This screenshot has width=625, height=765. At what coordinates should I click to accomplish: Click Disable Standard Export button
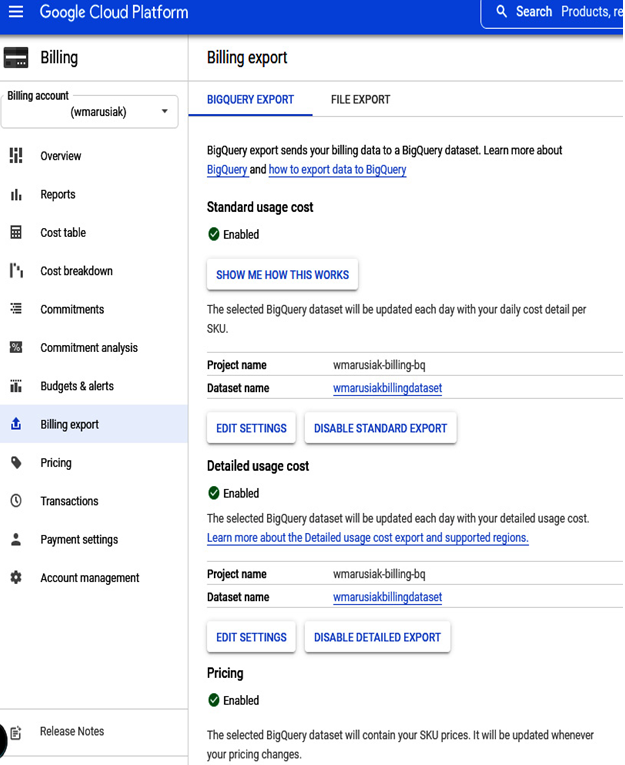pos(381,428)
